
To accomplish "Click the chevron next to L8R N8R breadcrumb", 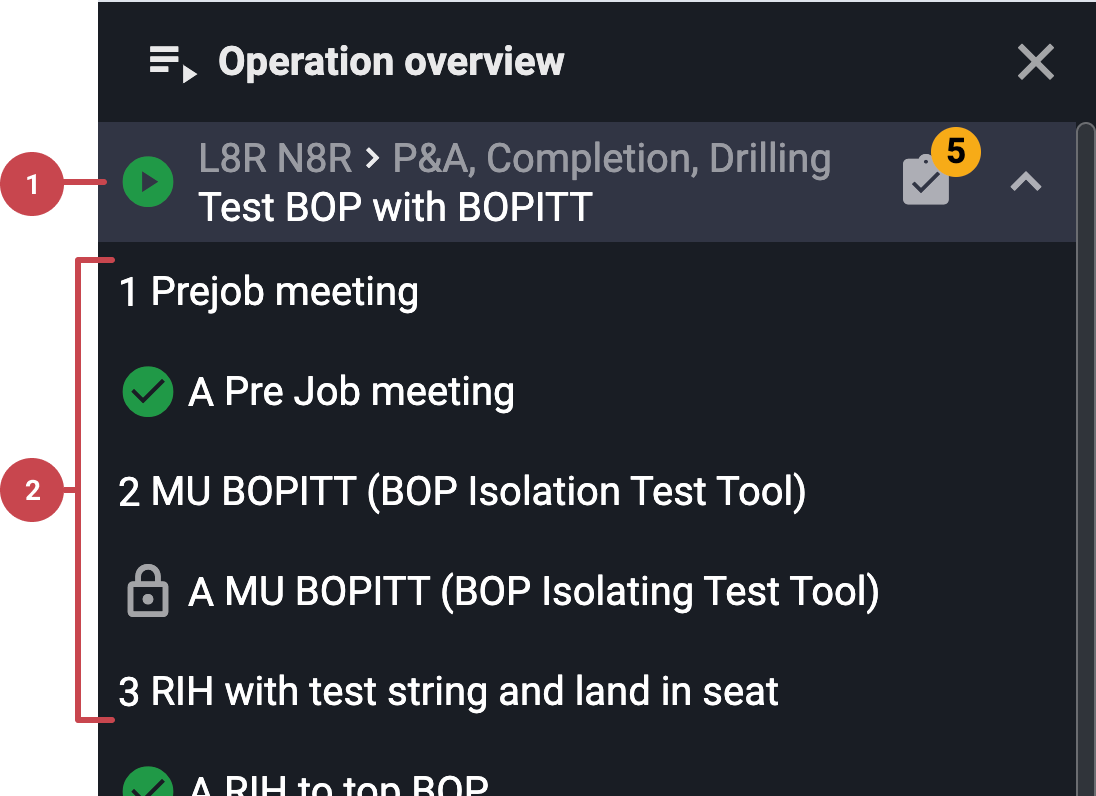I will pyautogui.click(x=373, y=158).
